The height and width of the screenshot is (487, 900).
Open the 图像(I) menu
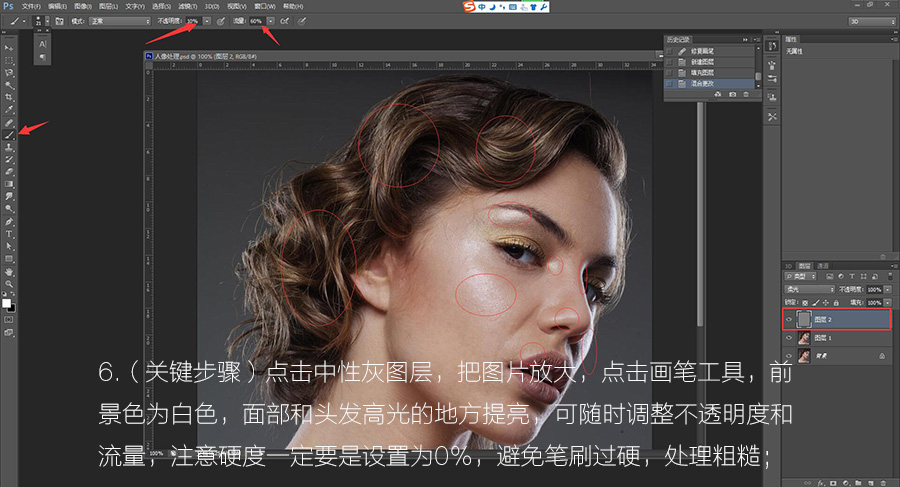pos(82,6)
